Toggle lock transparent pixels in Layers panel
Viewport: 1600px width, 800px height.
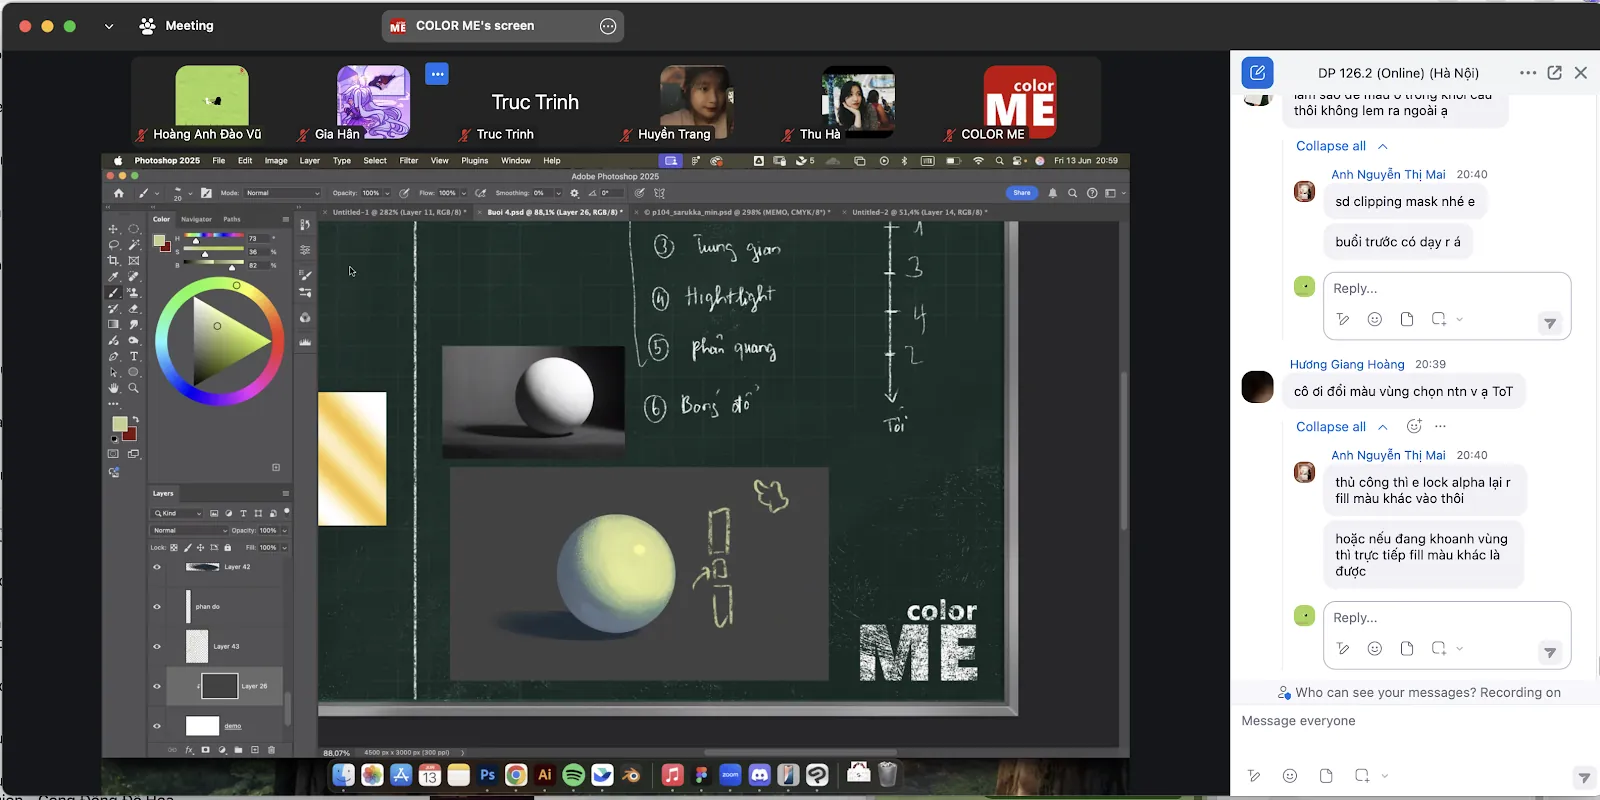click(174, 548)
